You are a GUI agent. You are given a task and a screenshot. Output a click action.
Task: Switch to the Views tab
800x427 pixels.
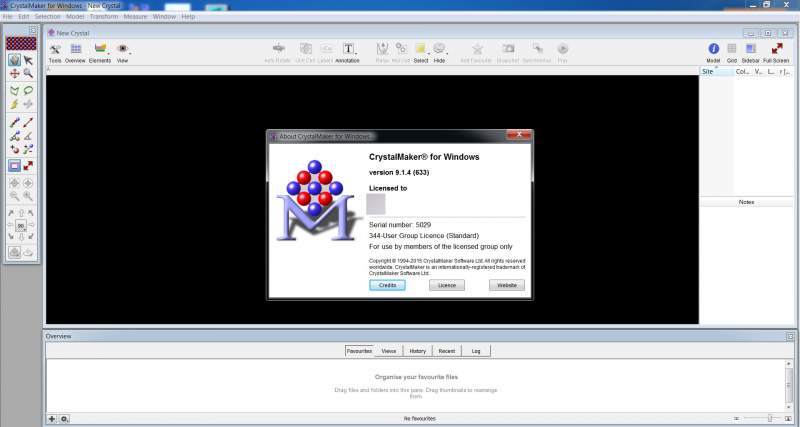[x=389, y=351]
